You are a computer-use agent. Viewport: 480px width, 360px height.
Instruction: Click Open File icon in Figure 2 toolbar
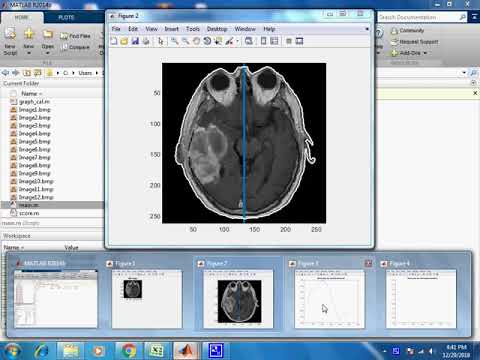pyautogui.click(x=124, y=41)
